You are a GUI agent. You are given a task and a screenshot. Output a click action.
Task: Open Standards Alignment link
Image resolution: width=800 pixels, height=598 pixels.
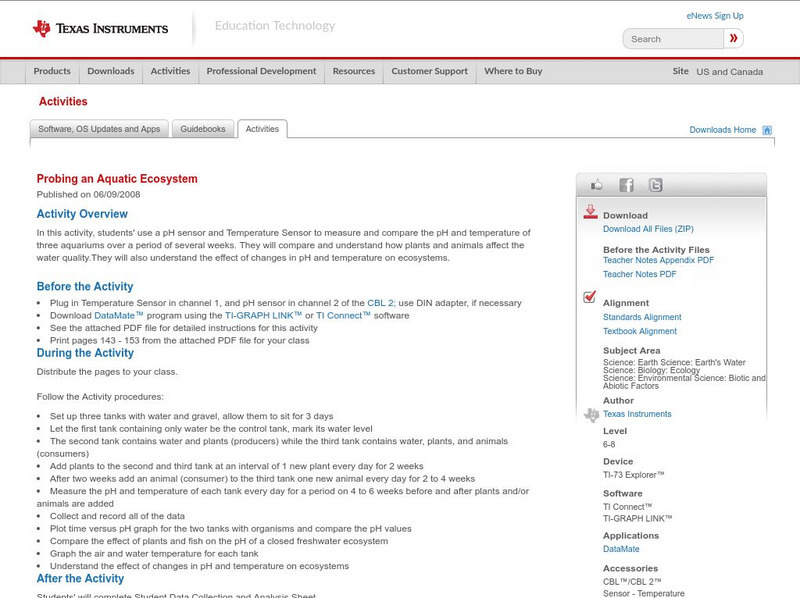tap(642, 317)
